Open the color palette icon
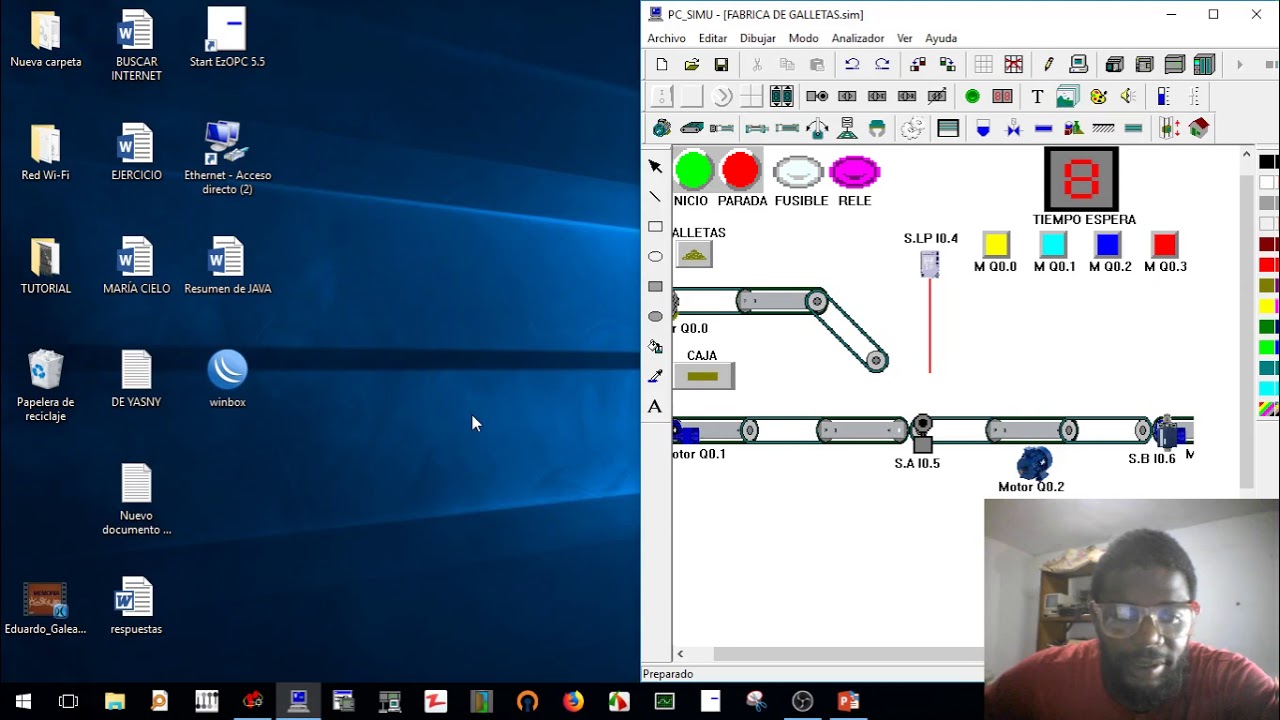 click(x=1098, y=96)
